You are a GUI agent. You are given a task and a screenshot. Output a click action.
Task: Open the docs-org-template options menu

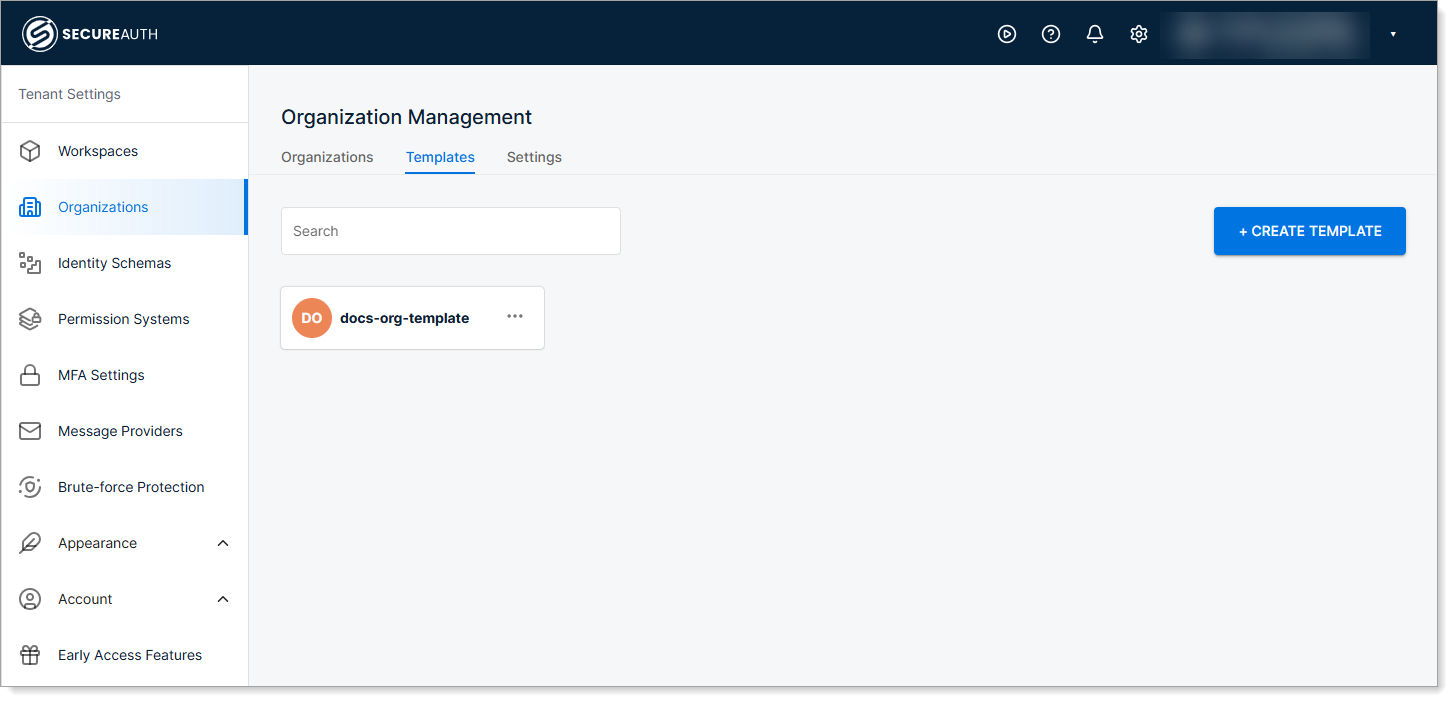pyautogui.click(x=515, y=316)
